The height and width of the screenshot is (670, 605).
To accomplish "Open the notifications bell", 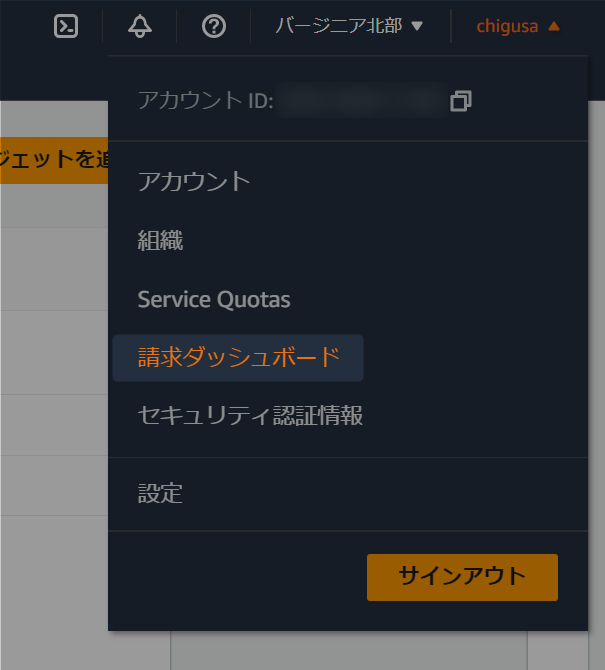I will coord(140,26).
